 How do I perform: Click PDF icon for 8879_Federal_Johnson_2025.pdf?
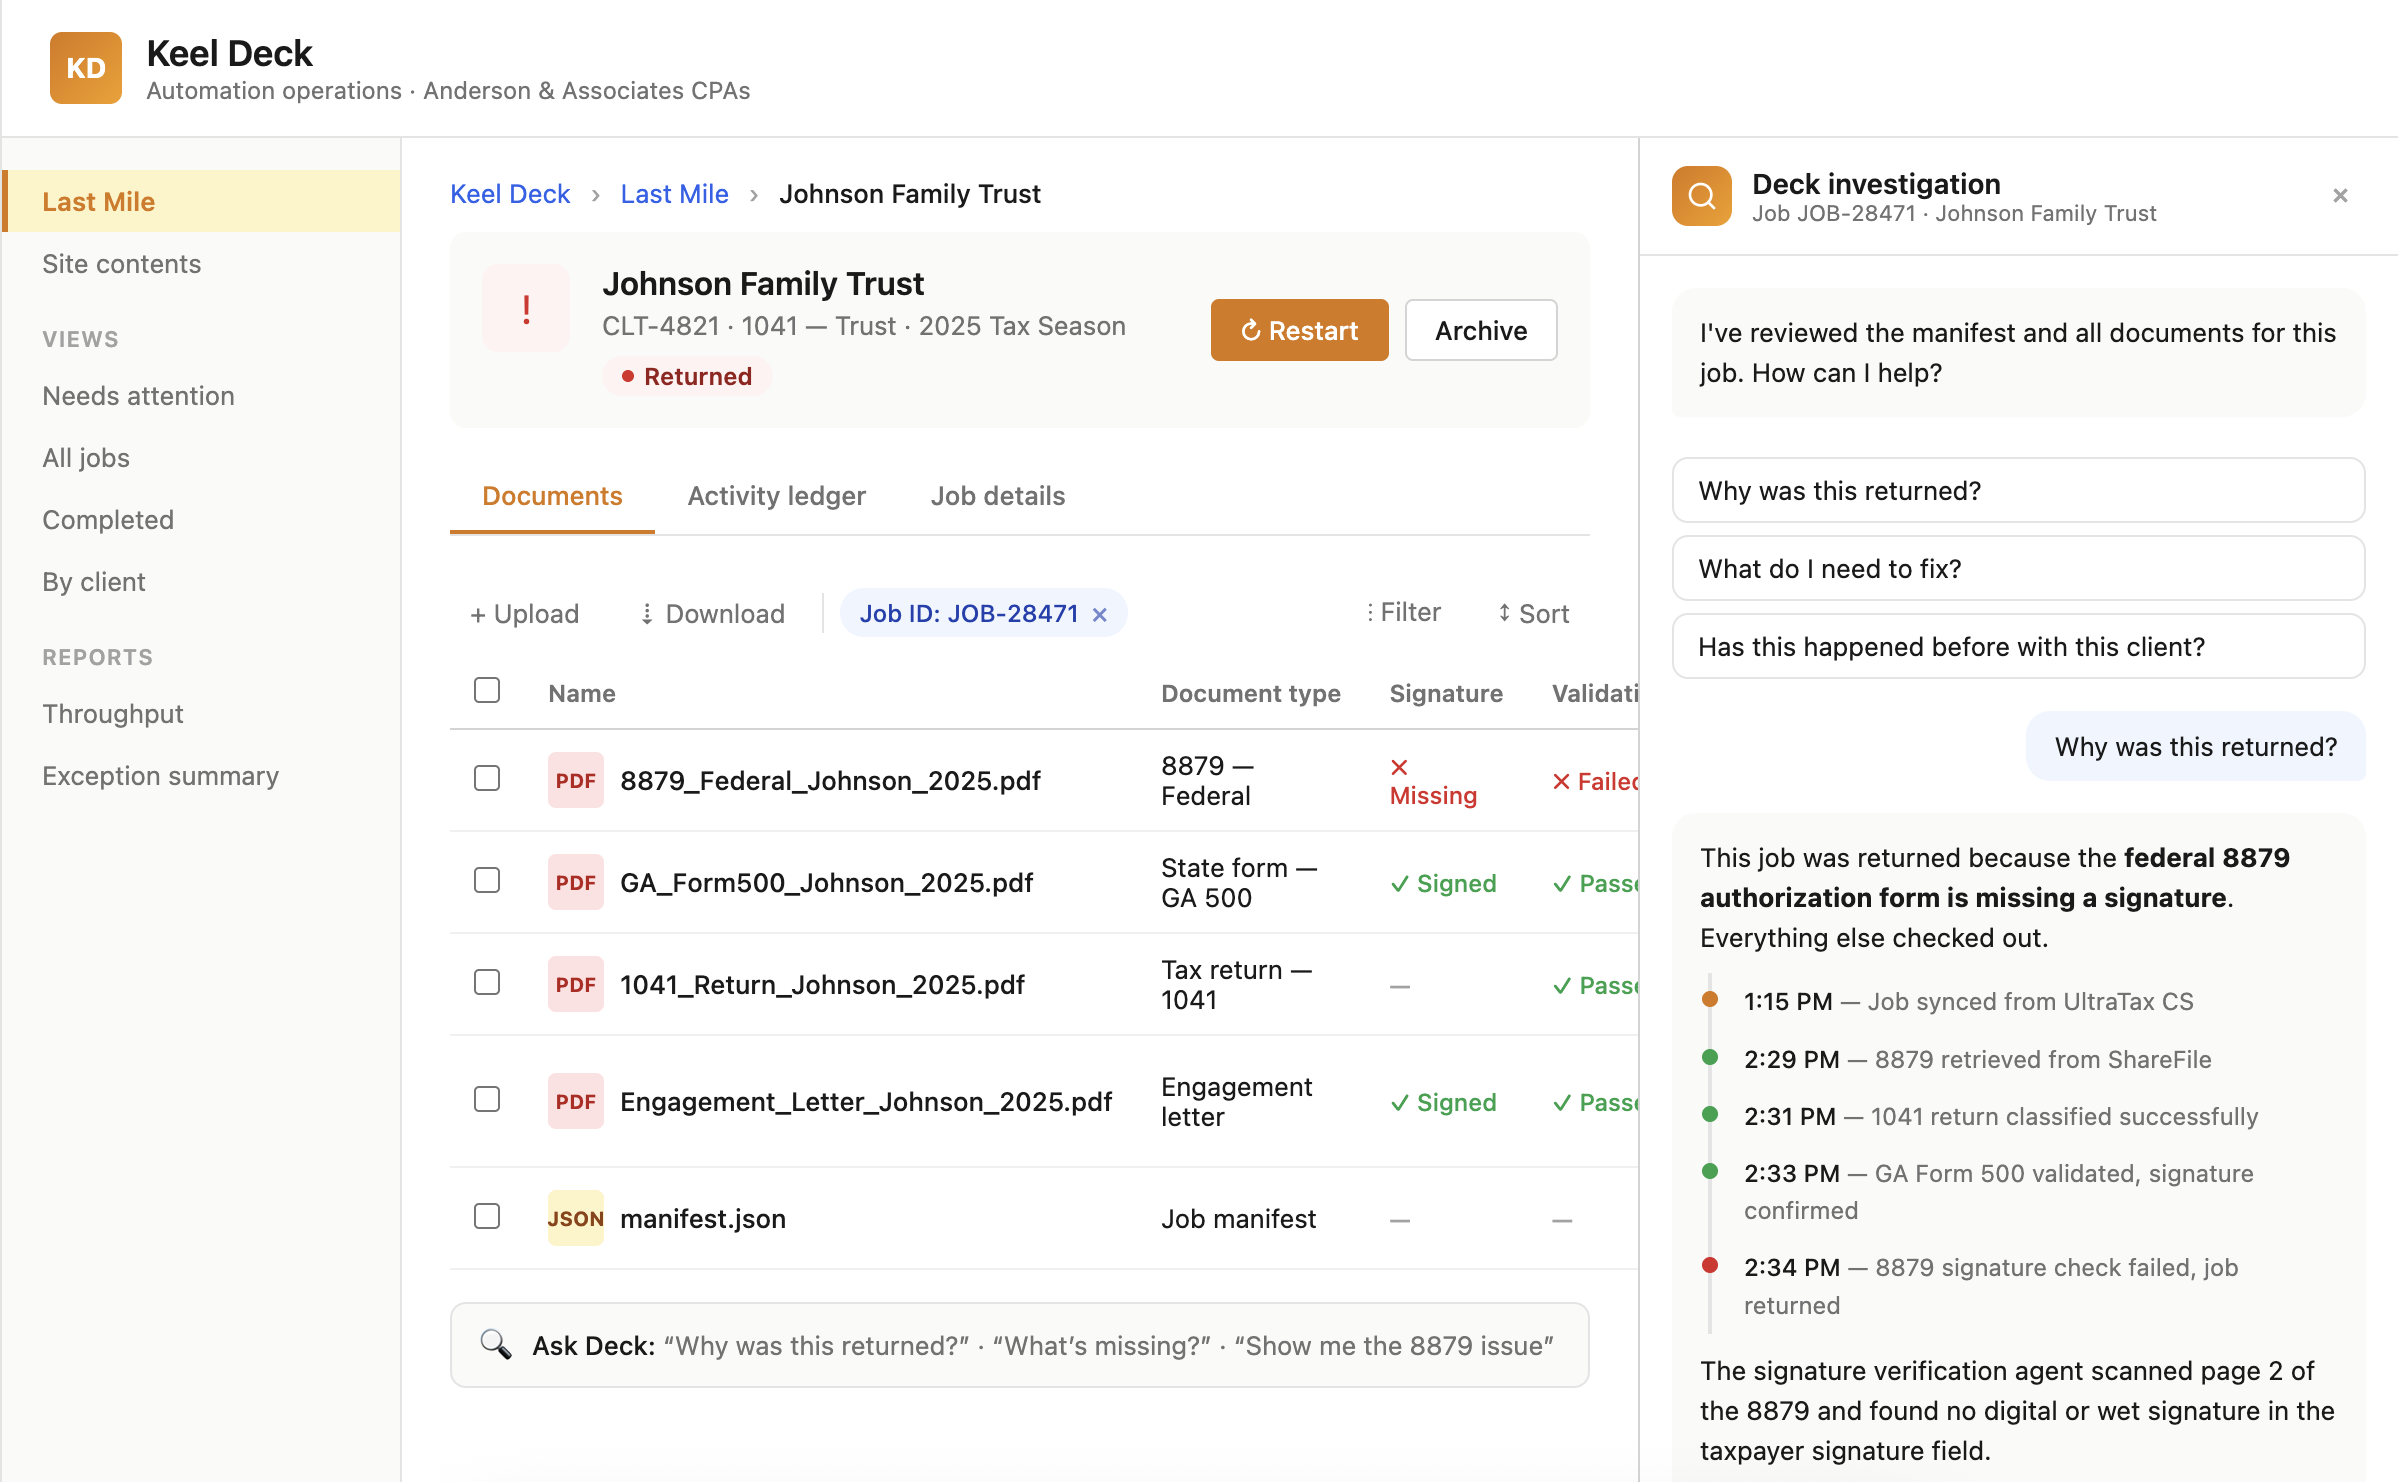[x=575, y=780]
